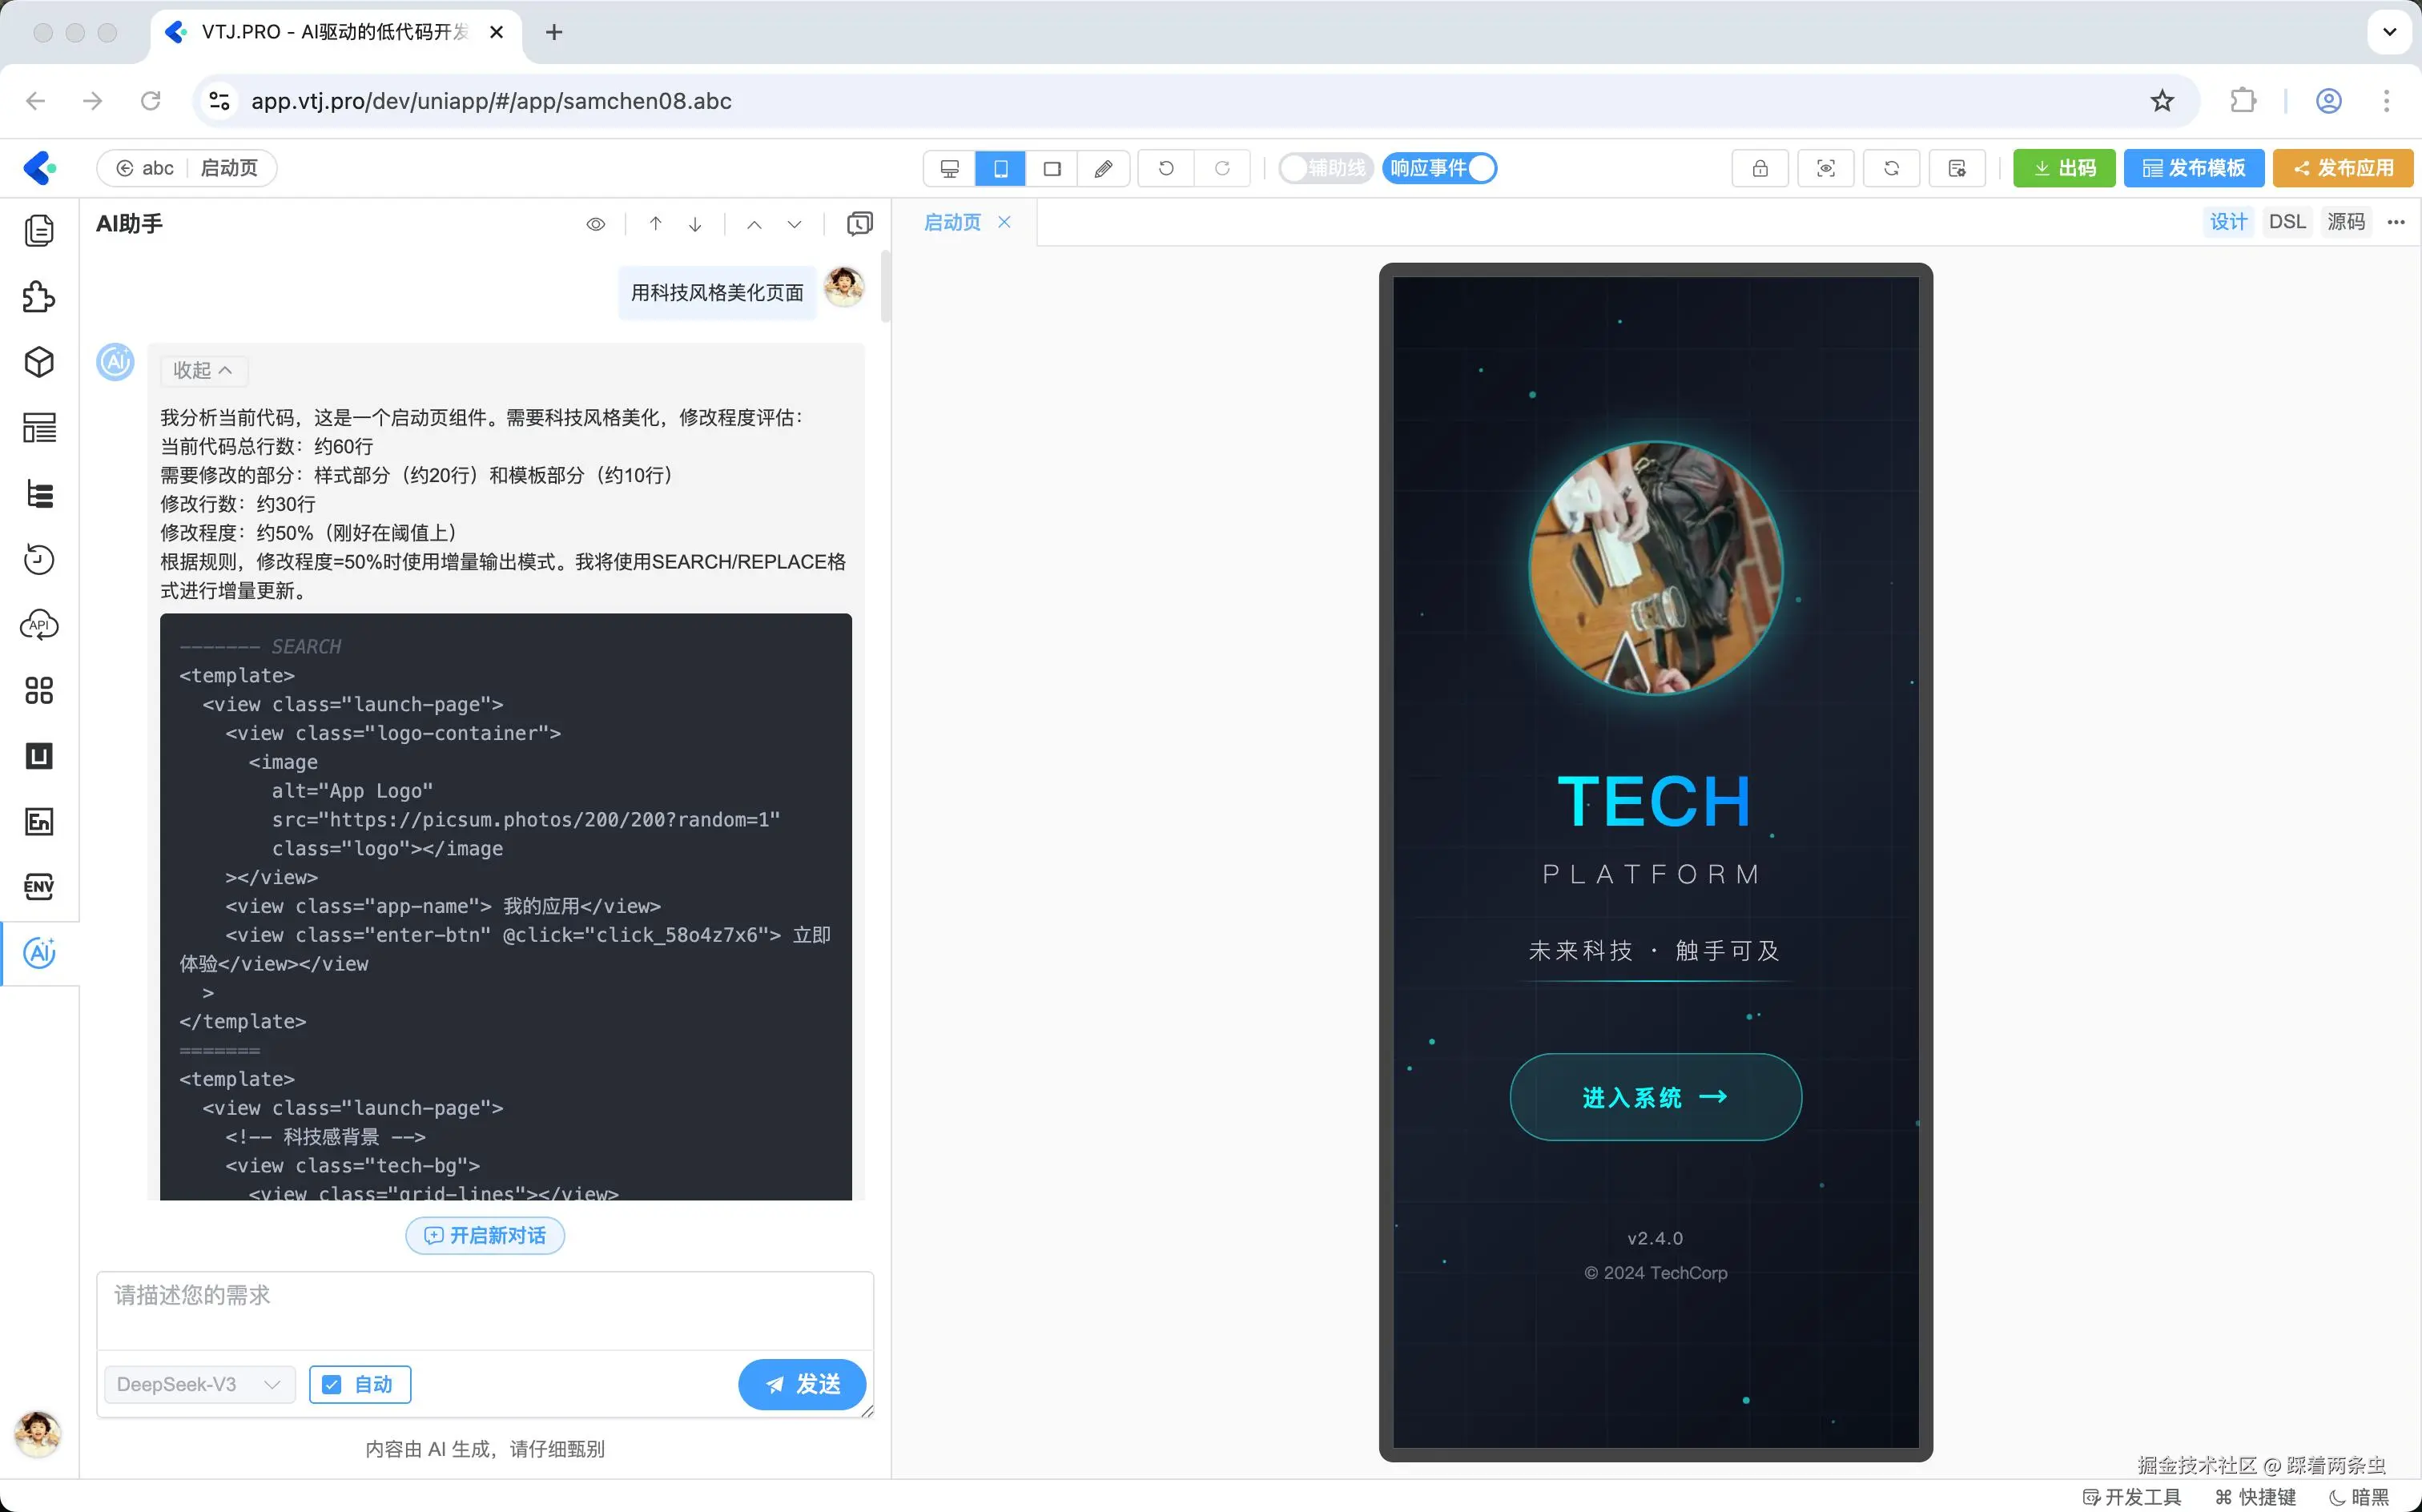The image size is (2422, 1512).
Task: Switch to mobile phone device preview
Action: [1000, 168]
